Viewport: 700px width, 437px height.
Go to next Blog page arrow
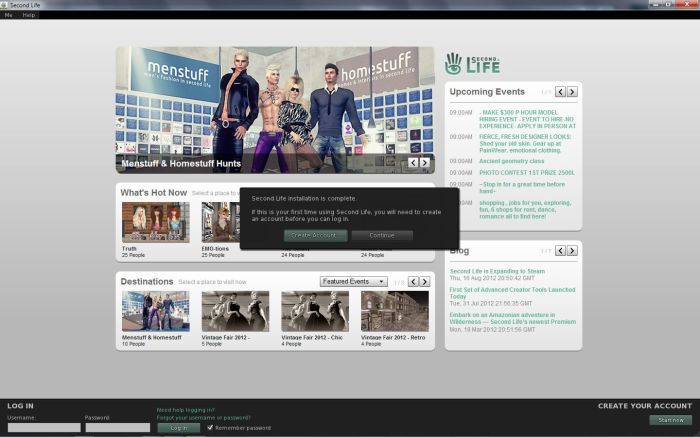(573, 250)
